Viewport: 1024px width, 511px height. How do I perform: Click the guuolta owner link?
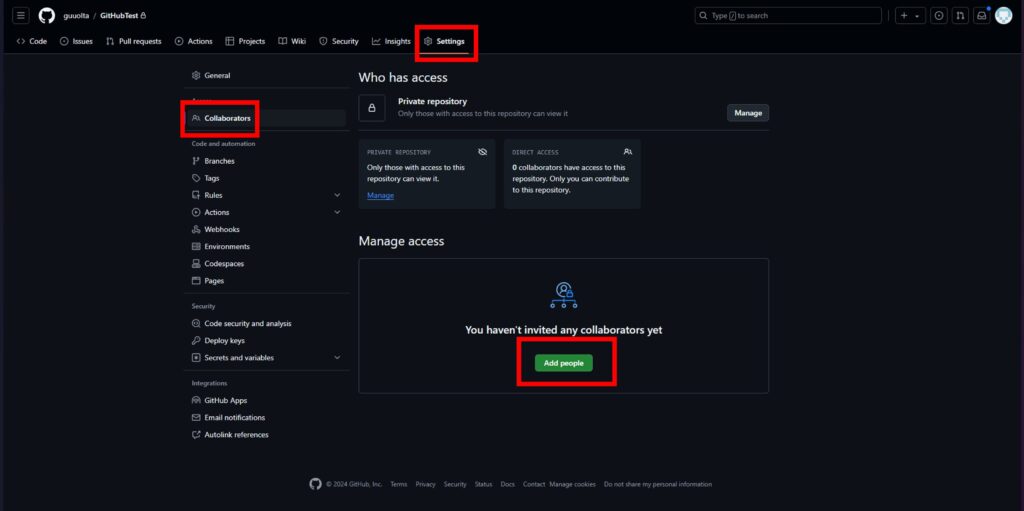point(76,16)
